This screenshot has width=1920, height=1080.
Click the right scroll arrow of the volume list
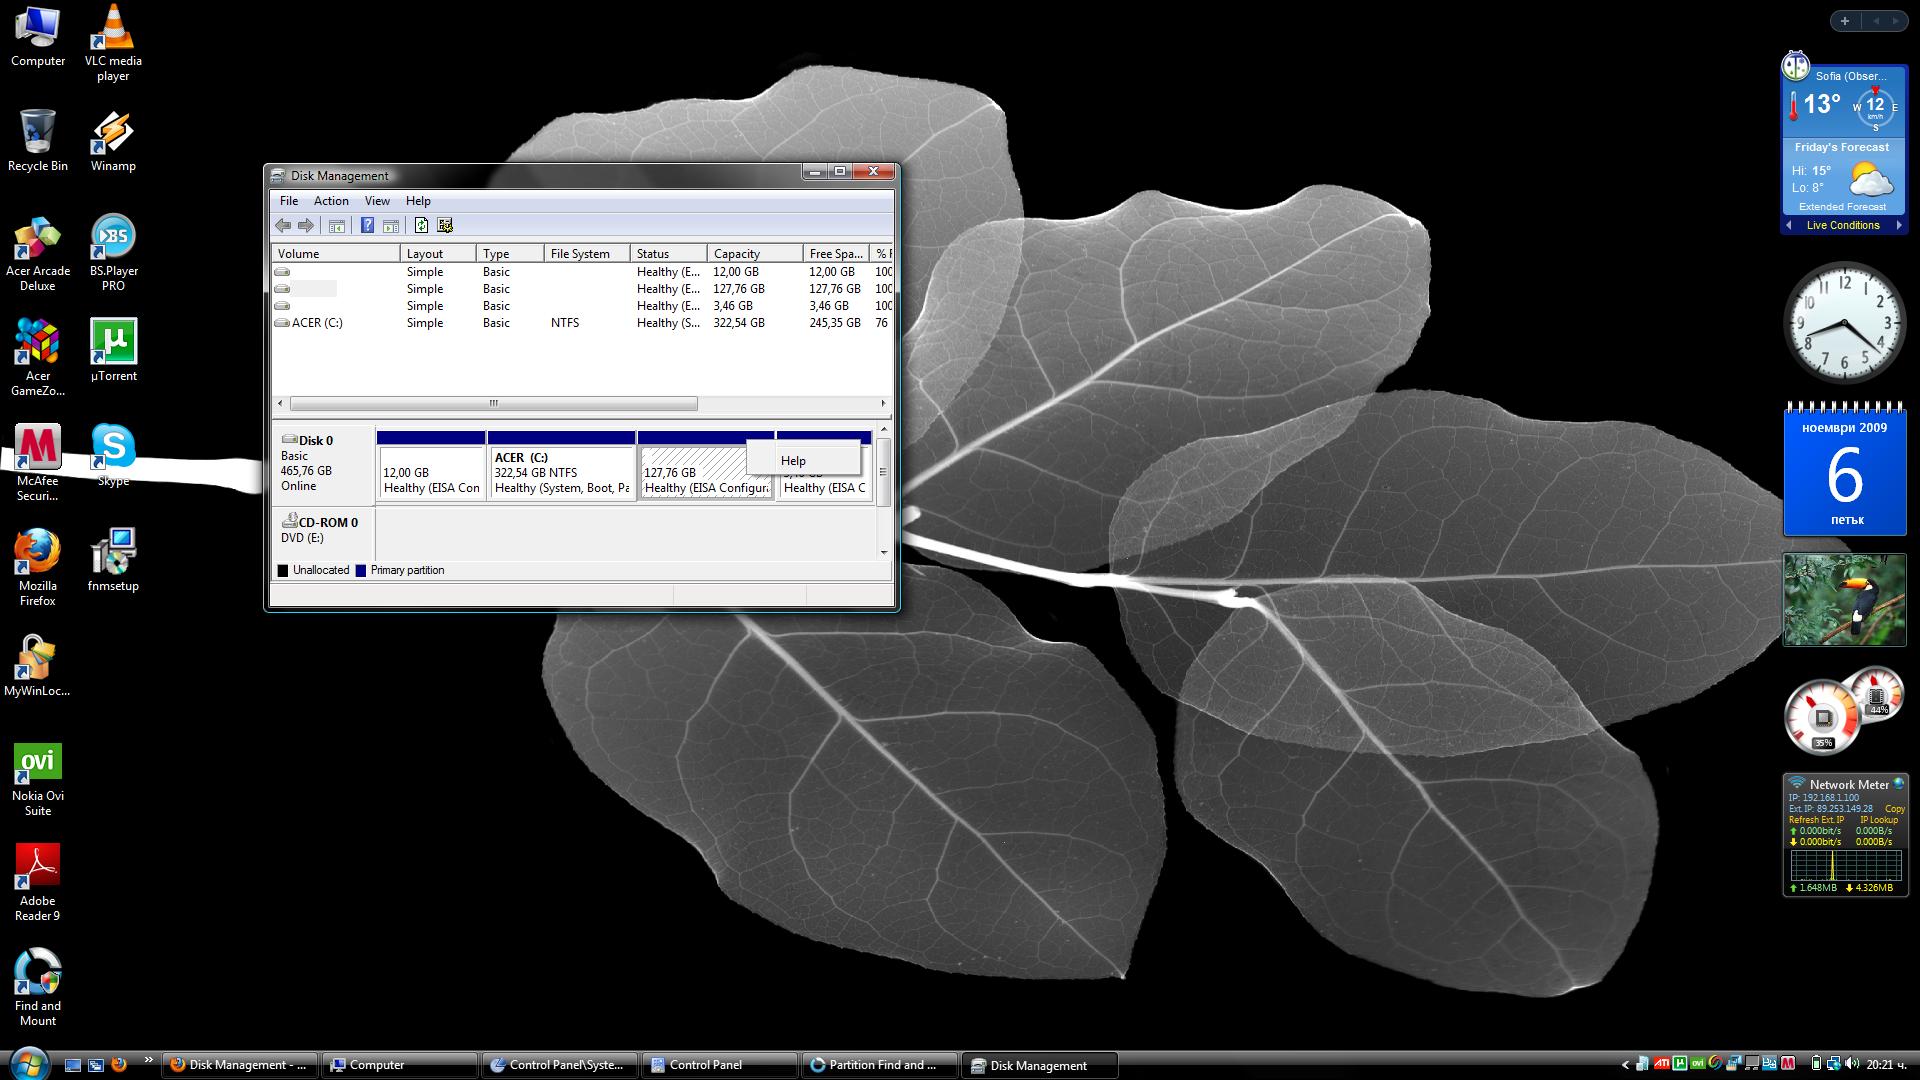[x=883, y=404]
